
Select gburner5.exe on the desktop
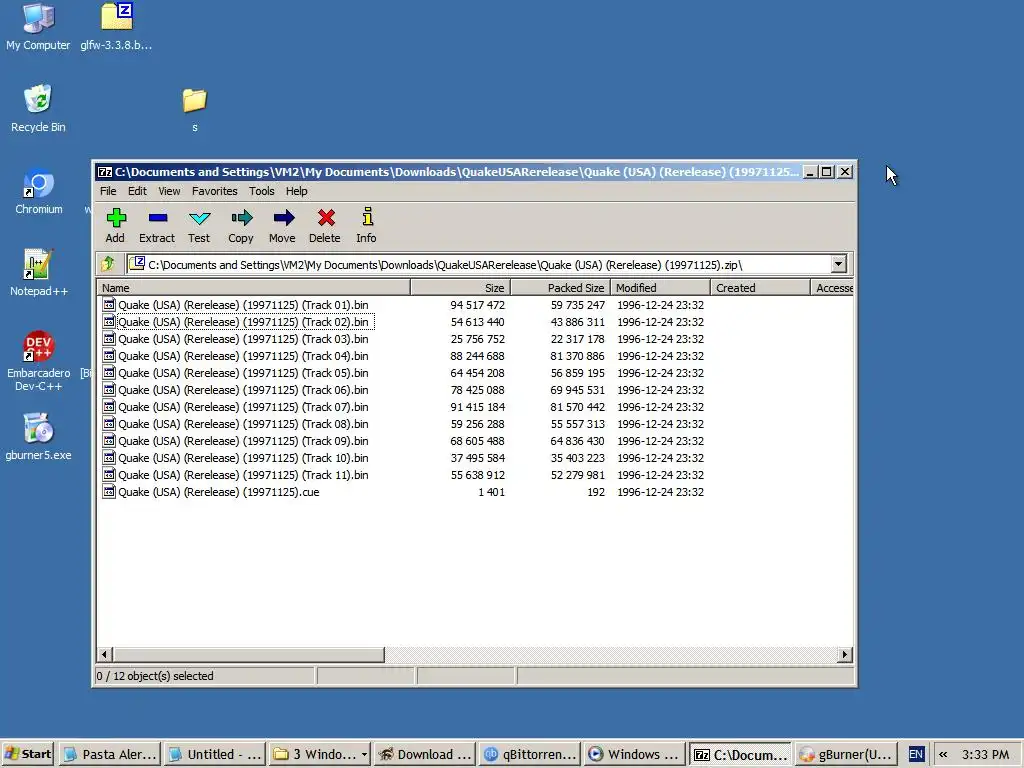pos(39,437)
